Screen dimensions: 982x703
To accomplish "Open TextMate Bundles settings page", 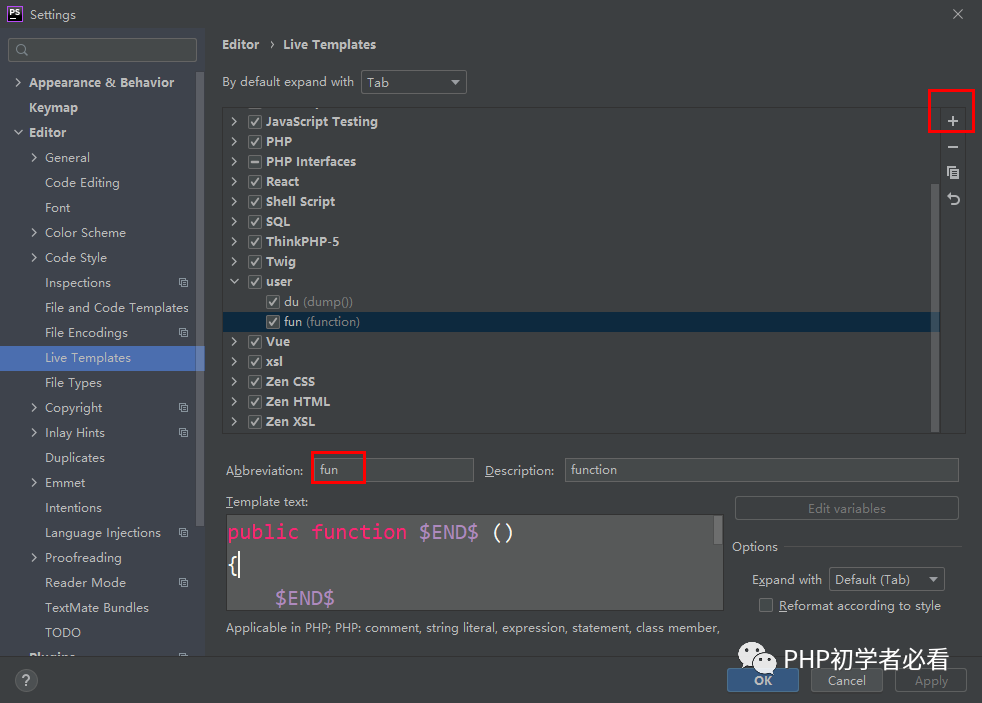I will 97,608.
